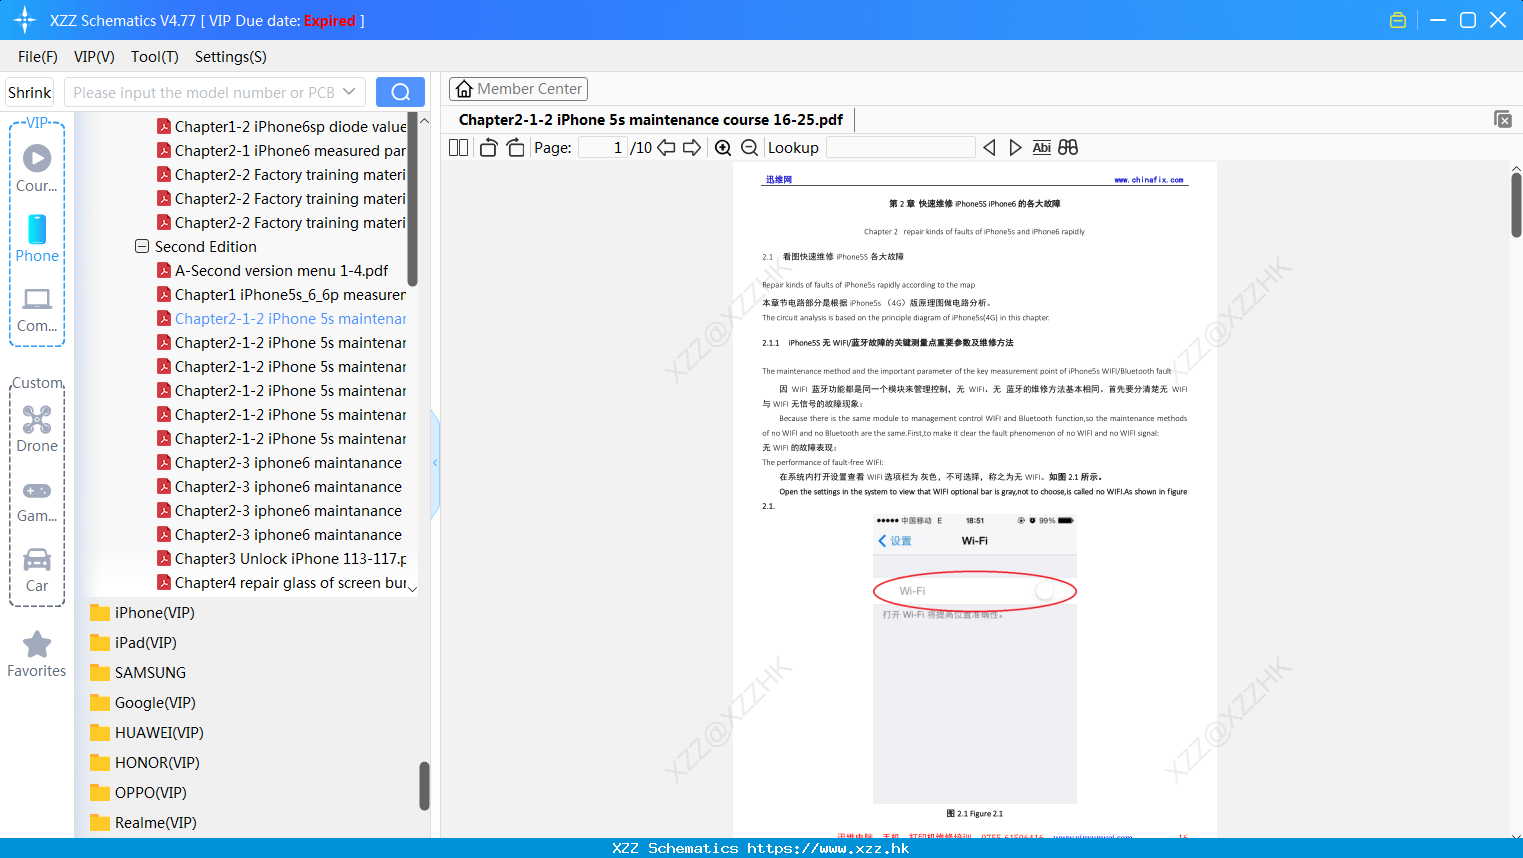Open the Drone category
The width and height of the screenshot is (1523, 858).
(x=37, y=428)
